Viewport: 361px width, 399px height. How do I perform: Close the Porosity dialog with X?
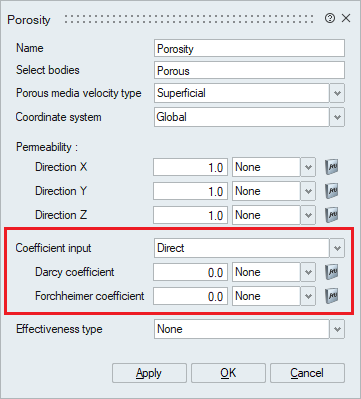(x=346, y=18)
